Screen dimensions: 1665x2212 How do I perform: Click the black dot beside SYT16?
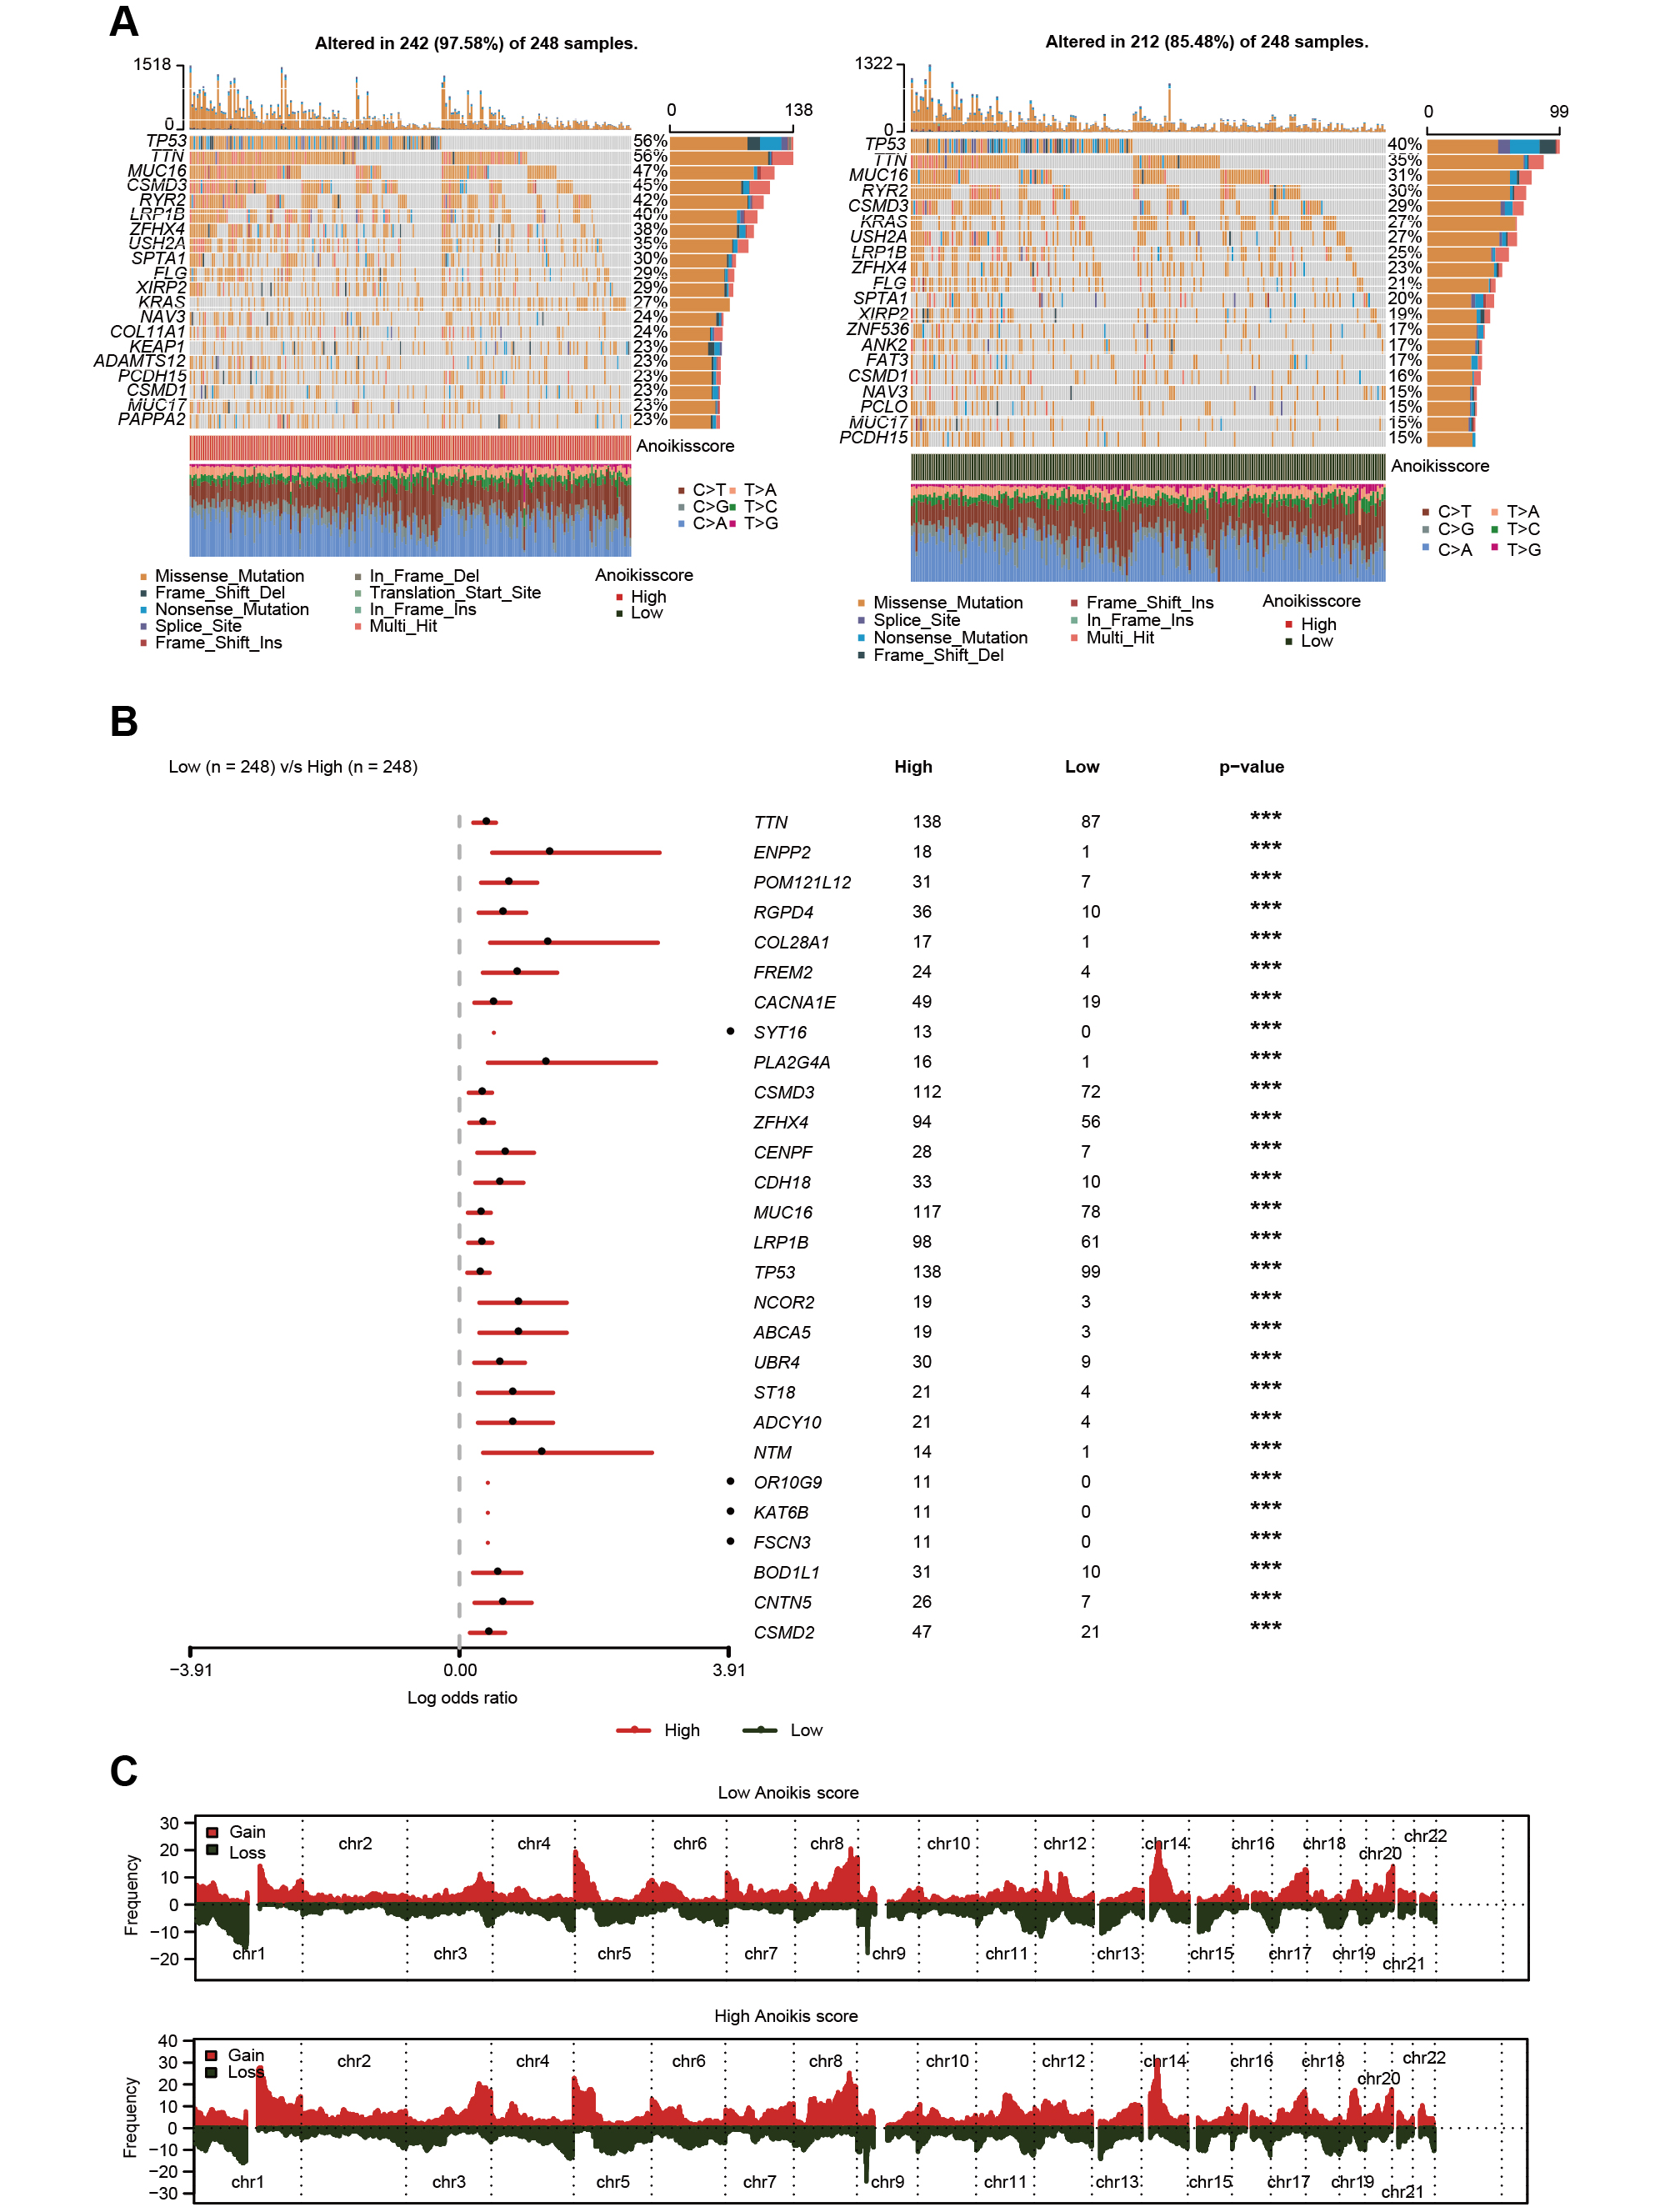click(x=730, y=1031)
